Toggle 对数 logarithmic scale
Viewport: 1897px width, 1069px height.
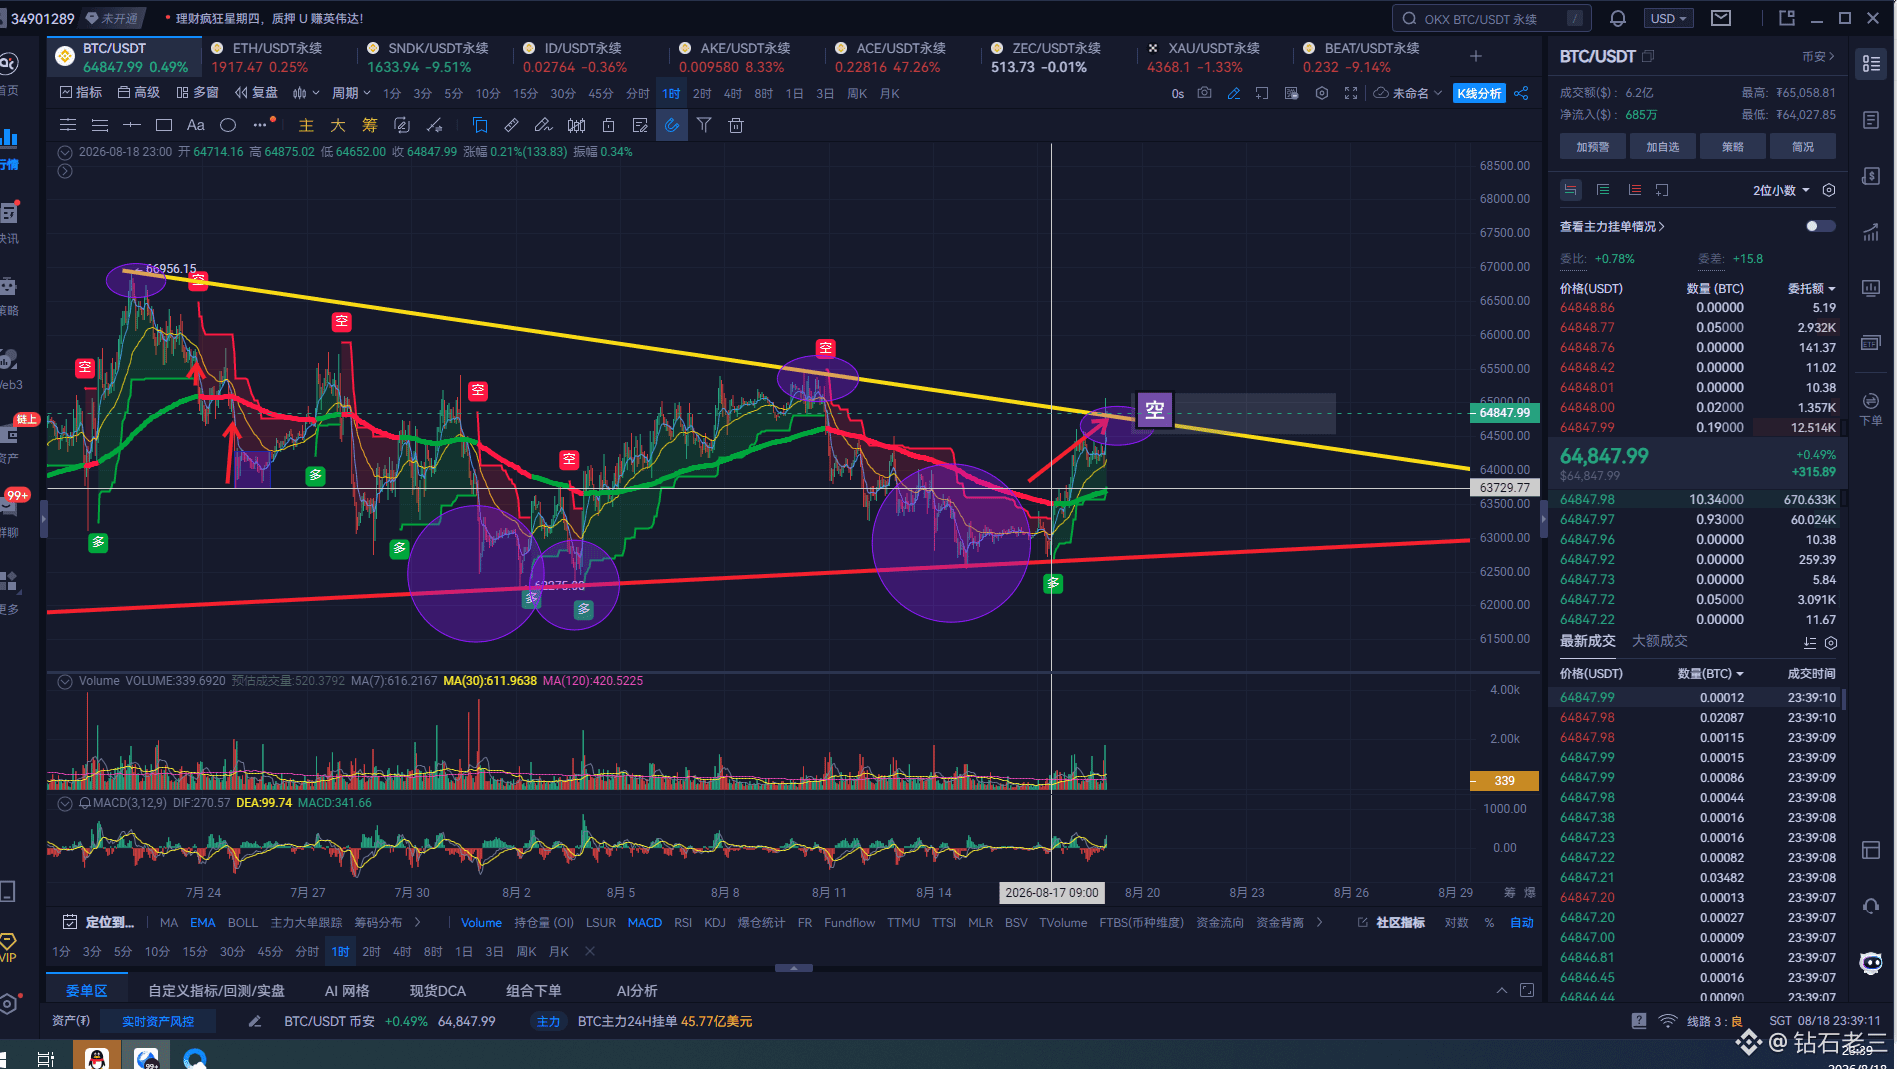(x=1456, y=922)
